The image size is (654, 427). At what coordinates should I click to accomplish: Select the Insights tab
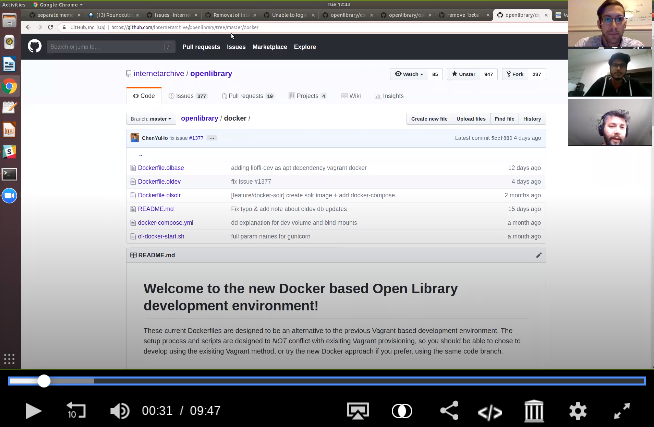pos(389,96)
